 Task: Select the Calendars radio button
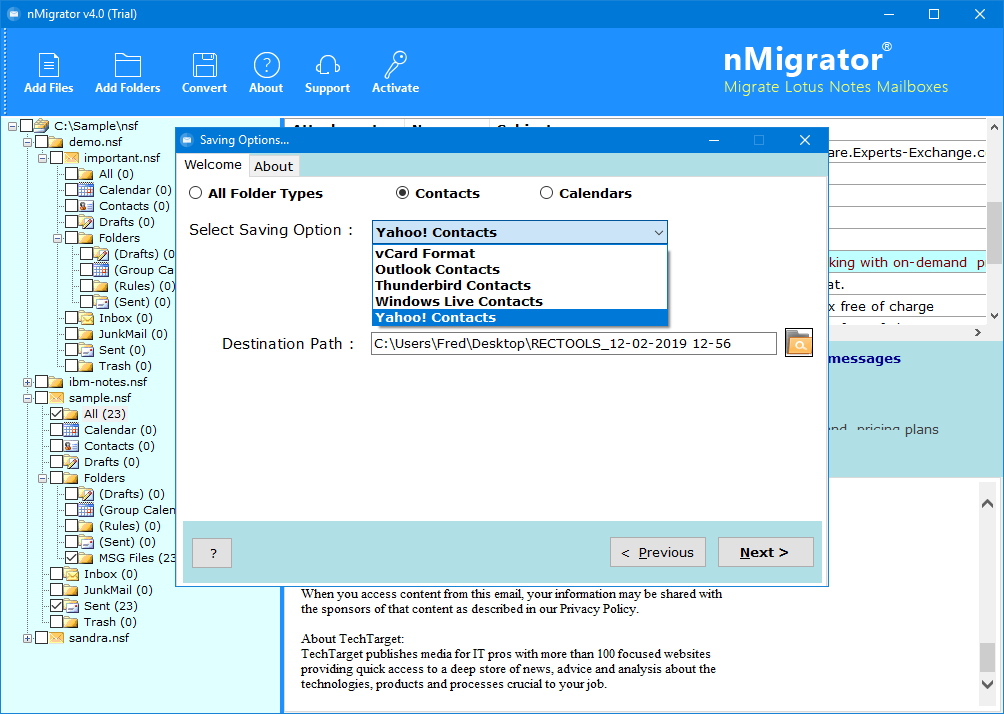click(546, 193)
